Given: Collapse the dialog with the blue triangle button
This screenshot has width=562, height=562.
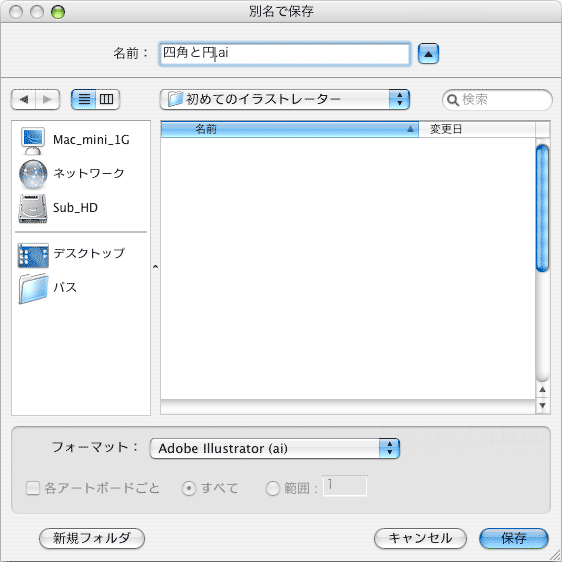Looking at the screenshot, I should pos(428,54).
